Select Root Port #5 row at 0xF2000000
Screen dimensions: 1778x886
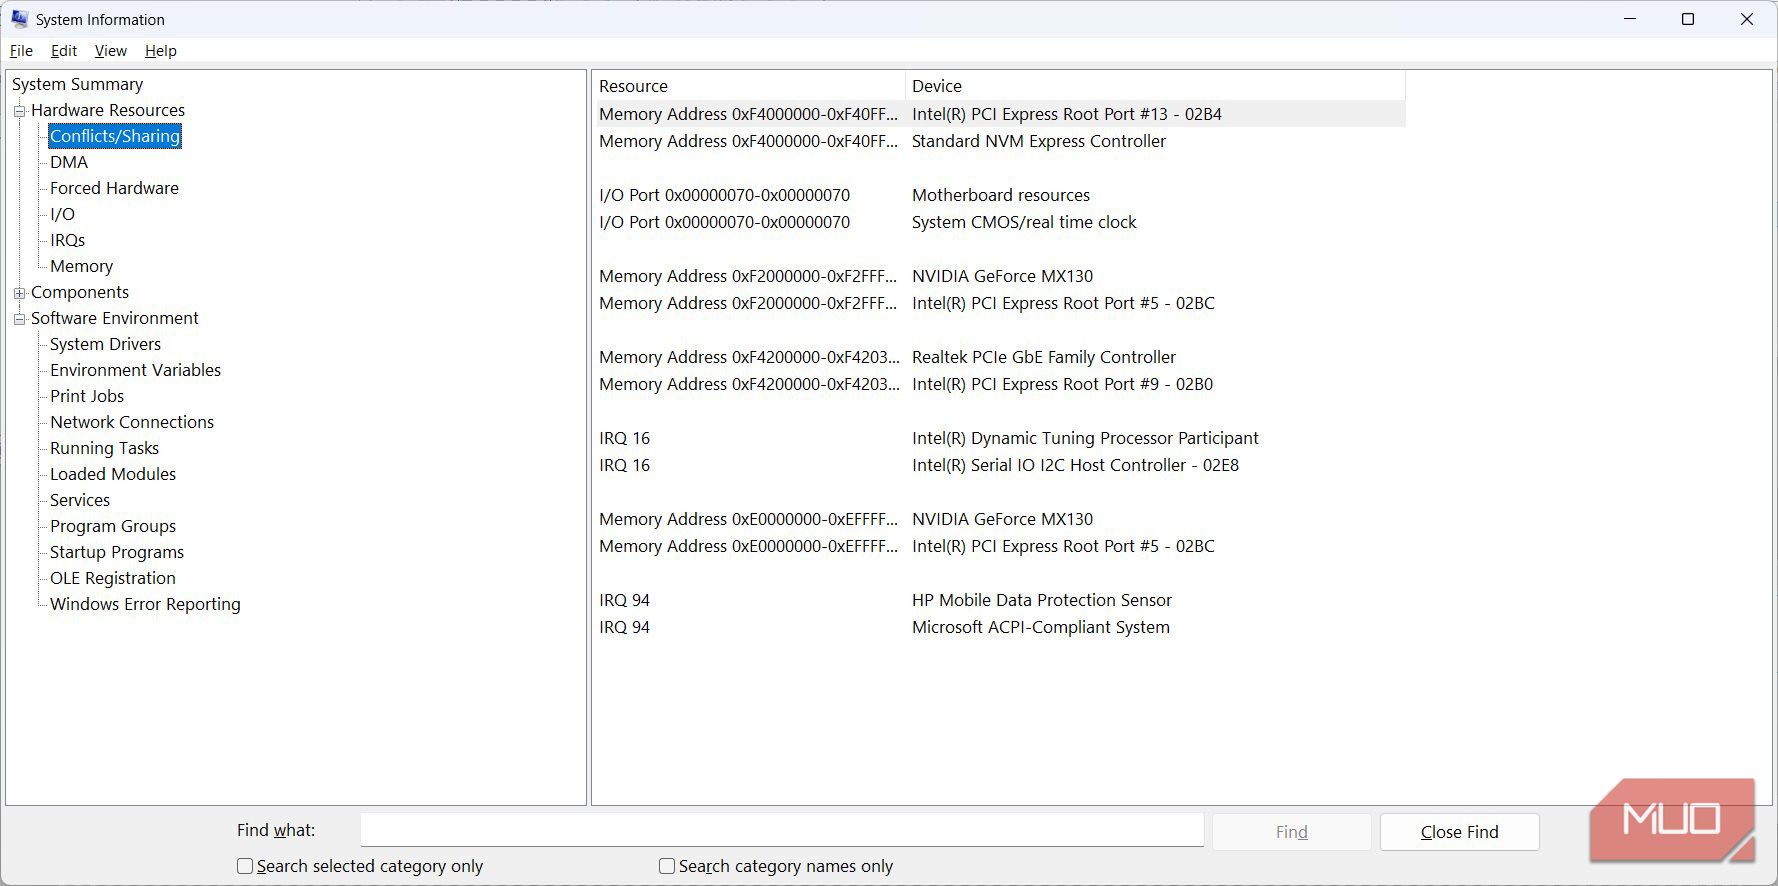pyautogui.click(x=1000, y=303)
